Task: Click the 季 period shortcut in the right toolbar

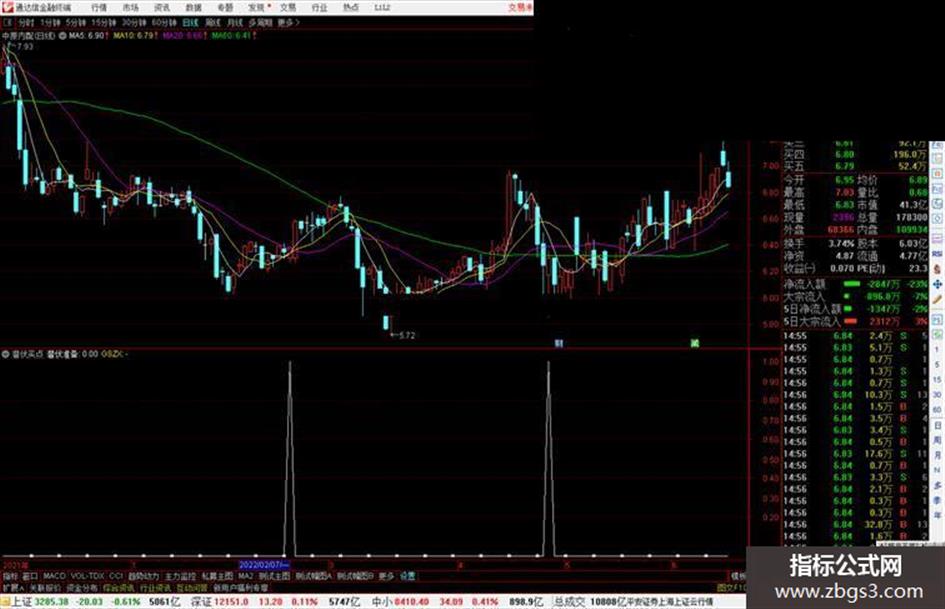Action: (x=937, y=500)
